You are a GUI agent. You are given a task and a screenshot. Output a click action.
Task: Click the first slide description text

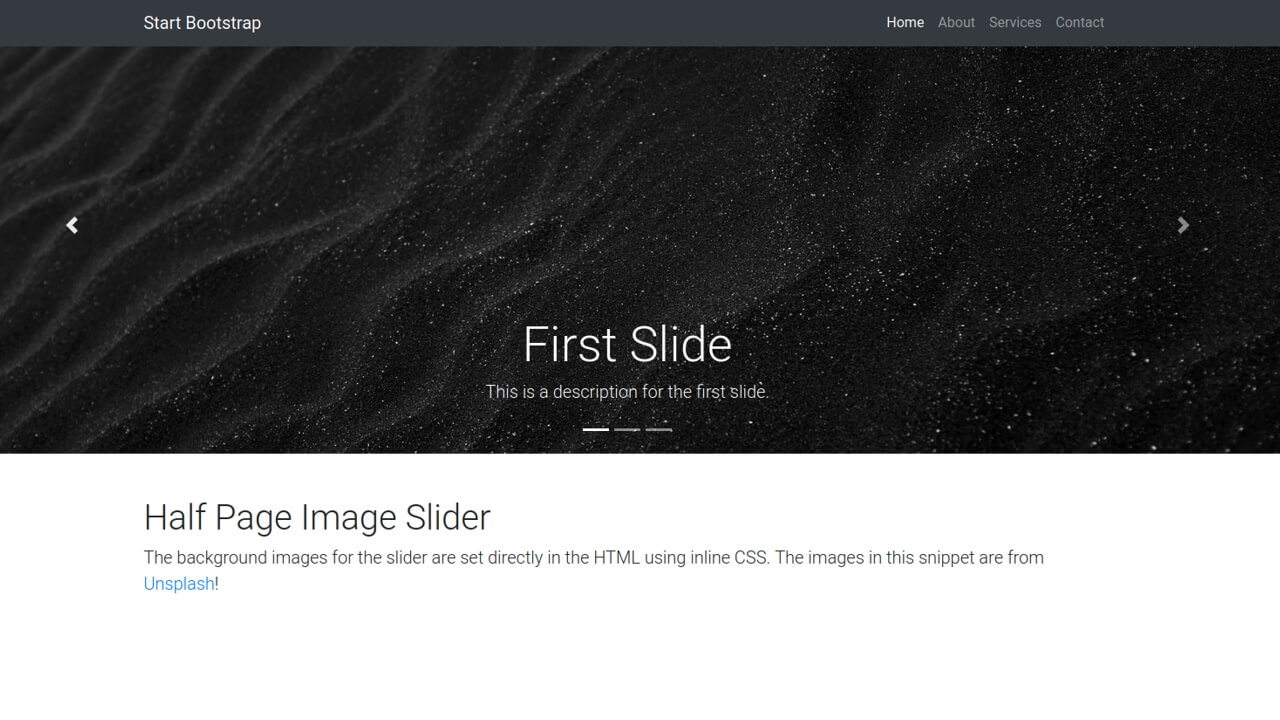627,391
